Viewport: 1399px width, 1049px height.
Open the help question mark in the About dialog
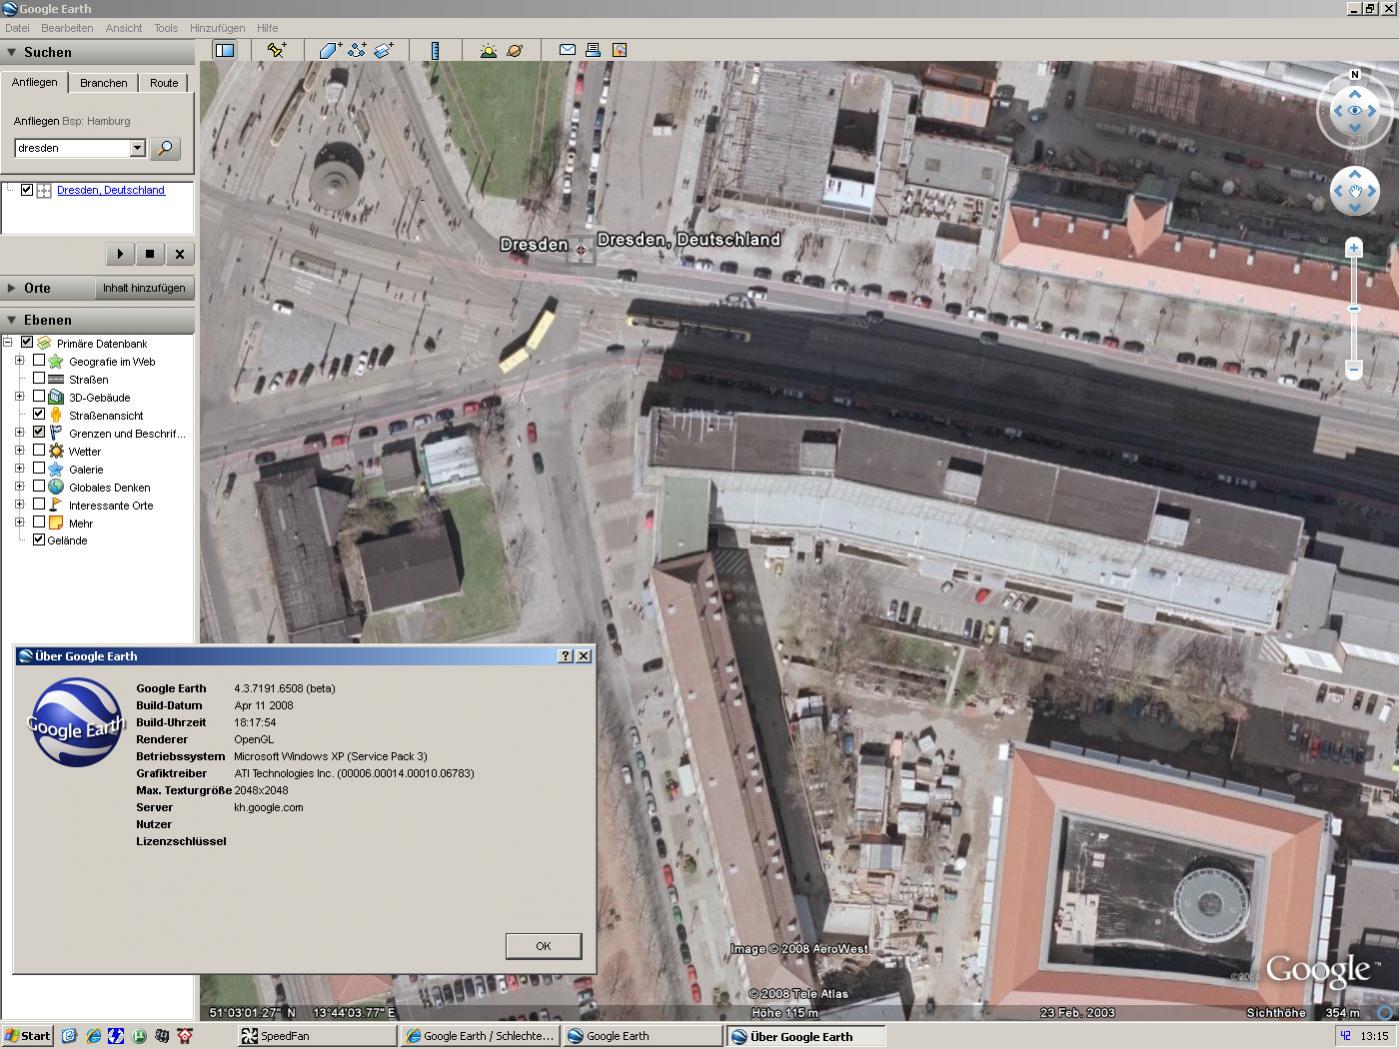565,656
